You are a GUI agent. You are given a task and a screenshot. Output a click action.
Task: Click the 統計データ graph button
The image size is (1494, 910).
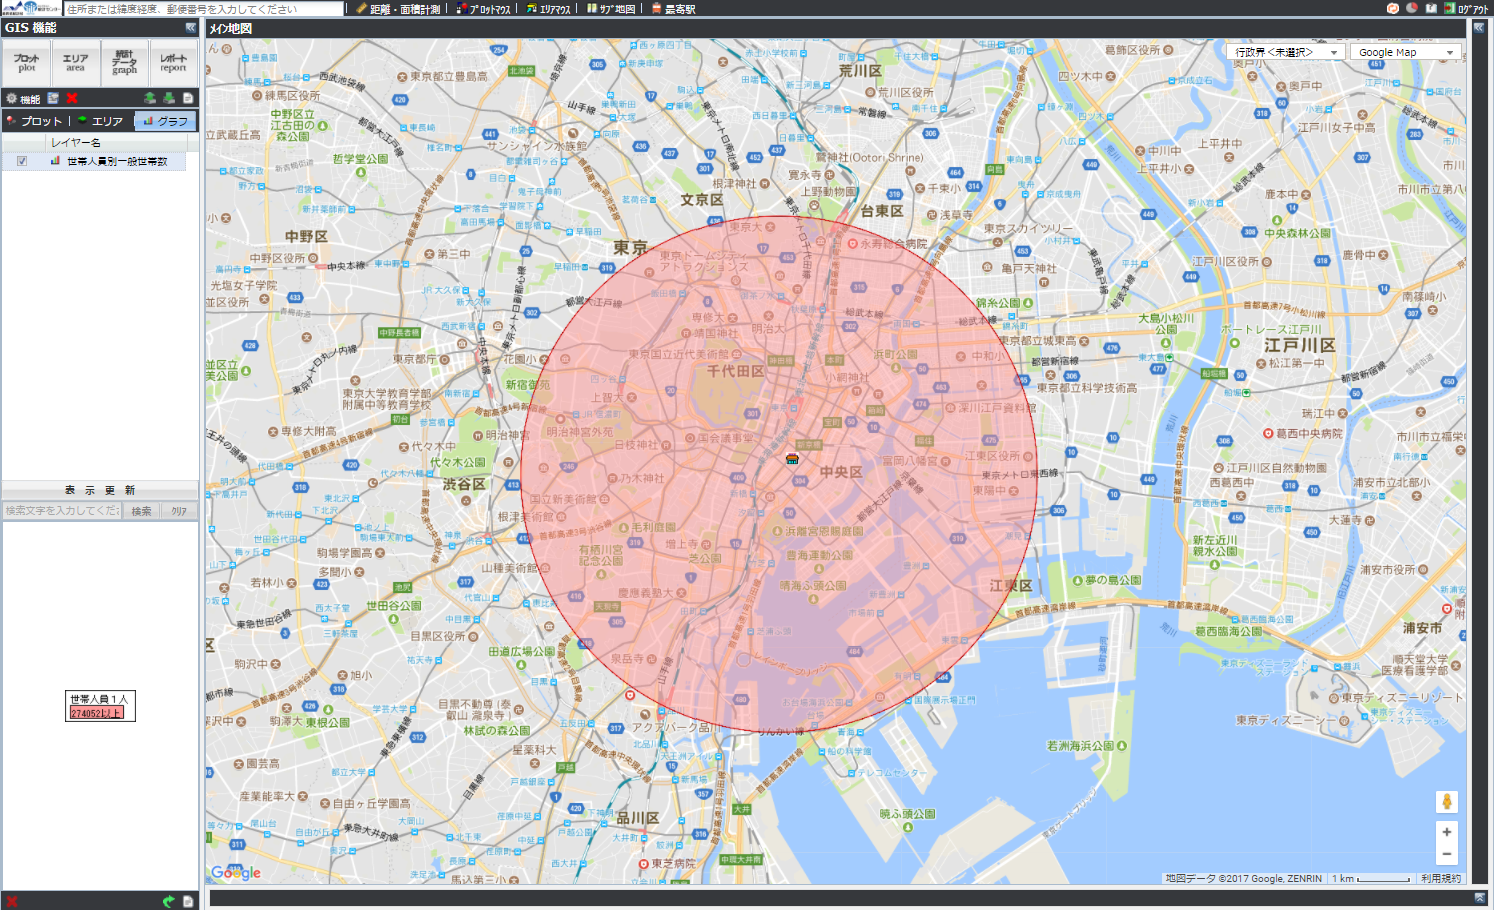[x=124, y=63]
